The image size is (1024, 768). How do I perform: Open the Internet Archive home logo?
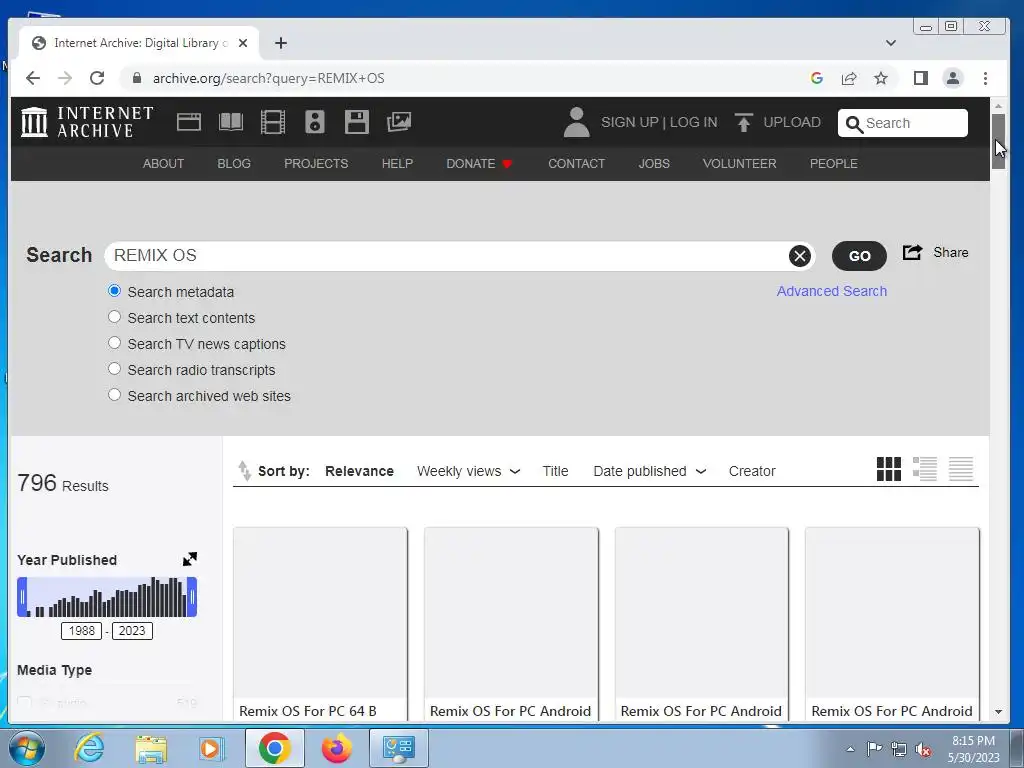(87, 122)
